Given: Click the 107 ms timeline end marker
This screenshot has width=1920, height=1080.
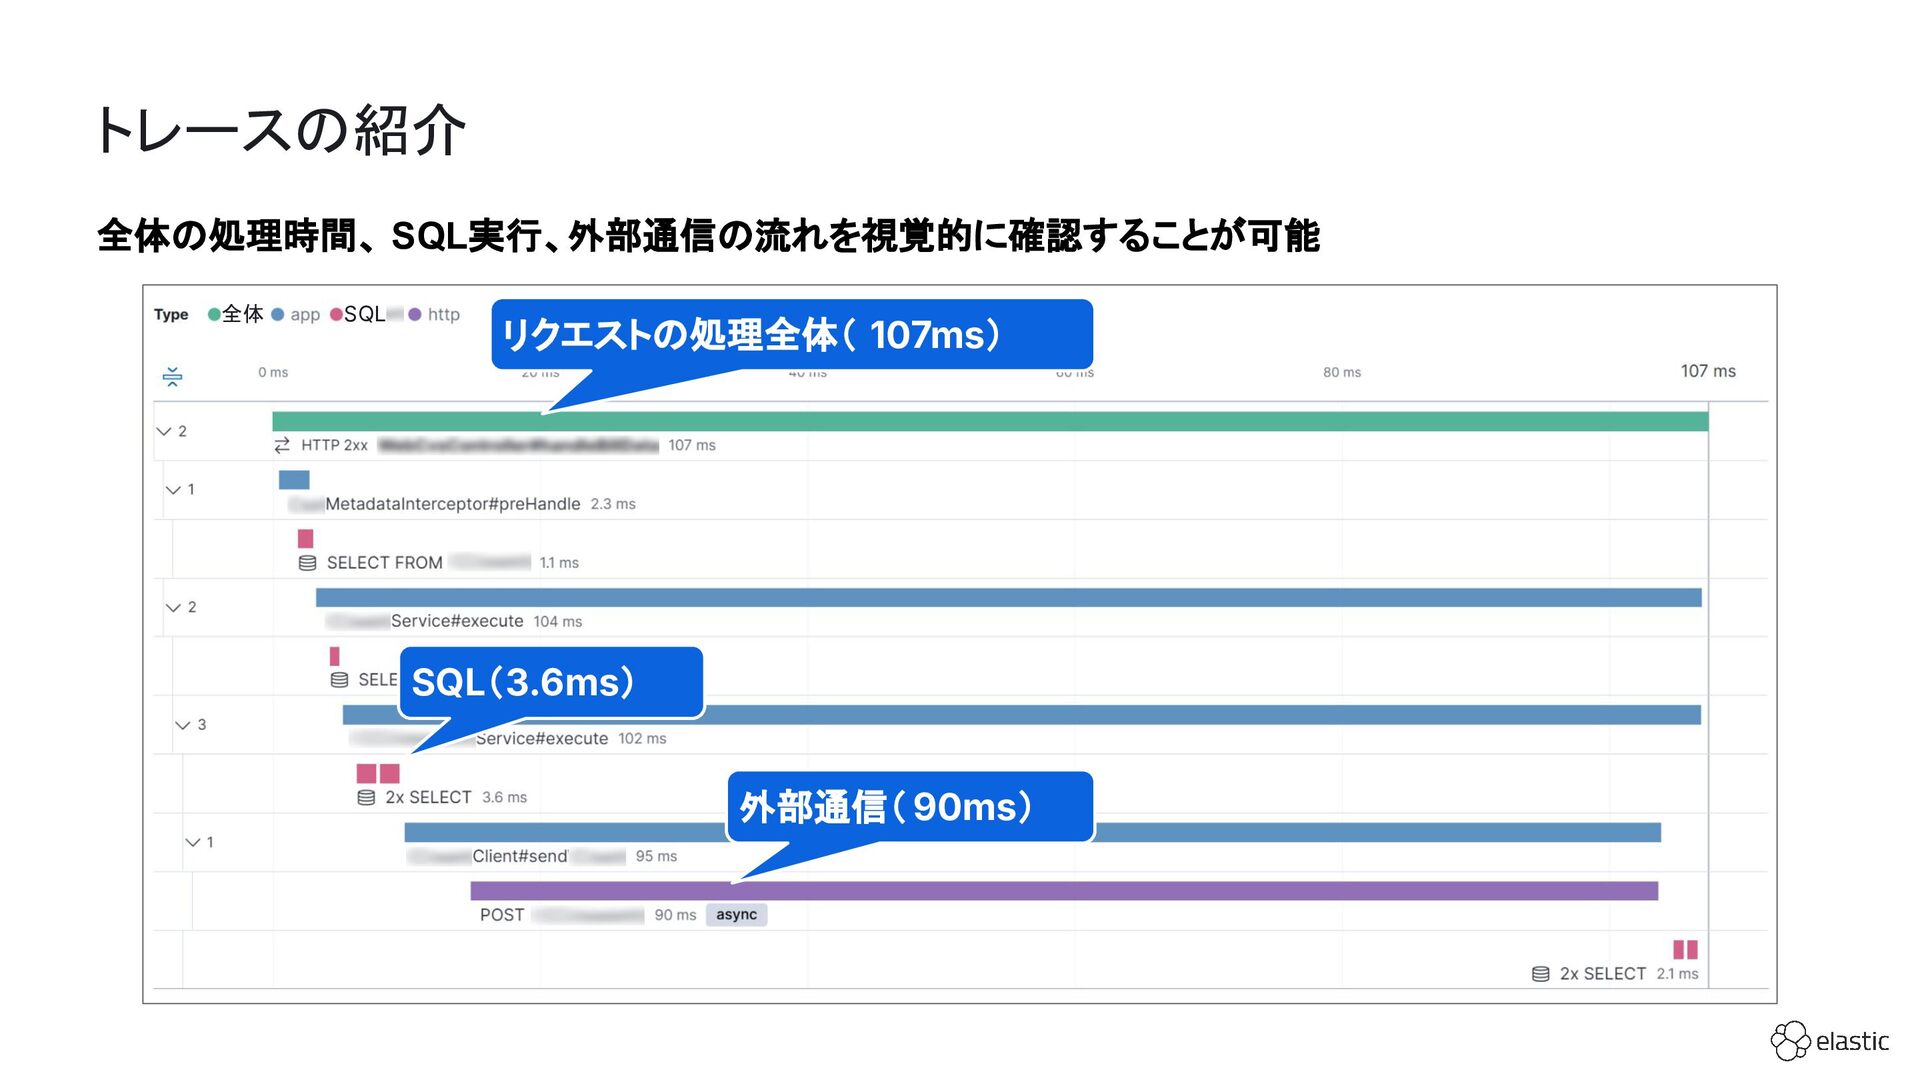Looking at the screenshot, I should (x=1707, y=371).
